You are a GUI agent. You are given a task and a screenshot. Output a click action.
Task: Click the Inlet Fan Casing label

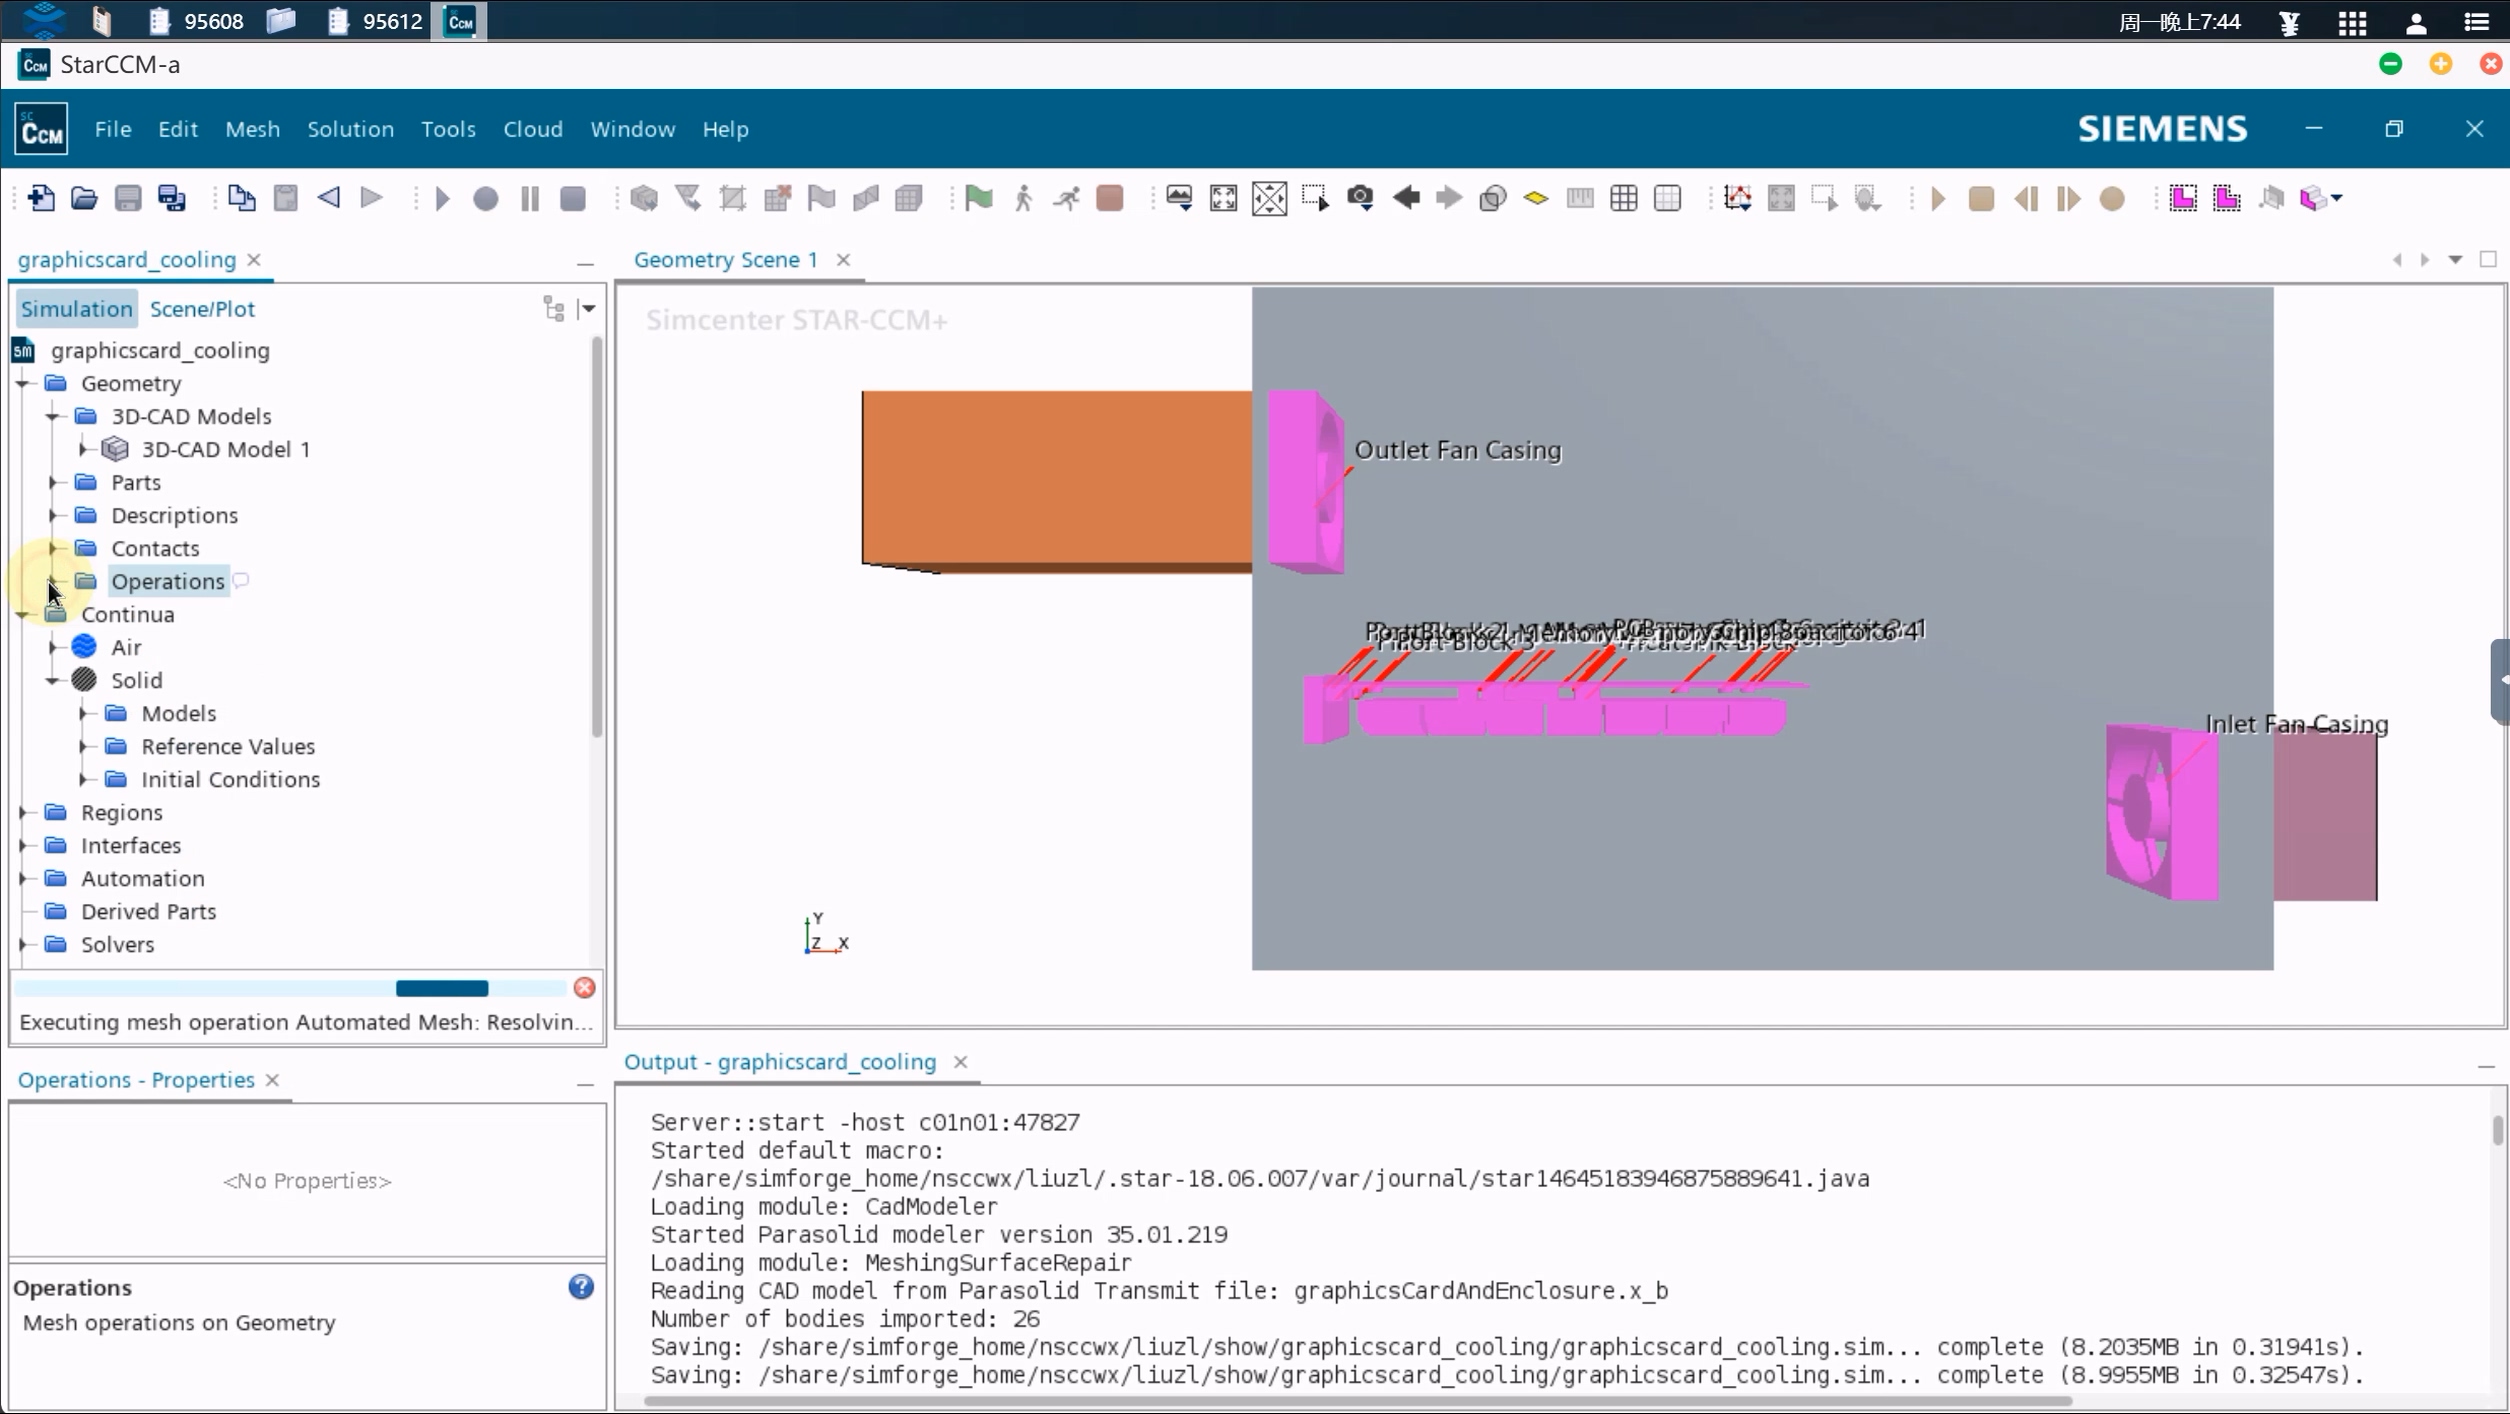pos(2296,724)
